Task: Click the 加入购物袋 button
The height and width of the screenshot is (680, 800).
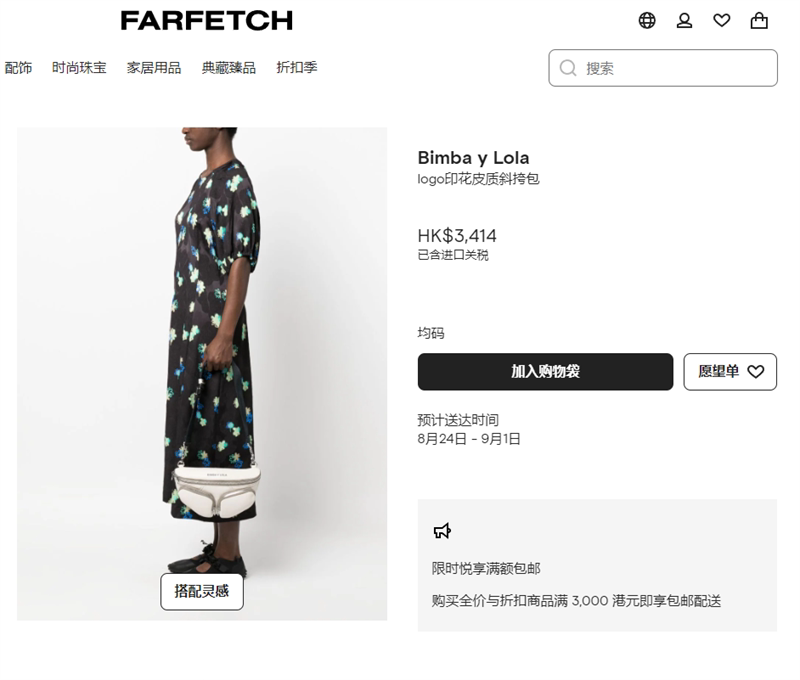Action: (545, 371)
